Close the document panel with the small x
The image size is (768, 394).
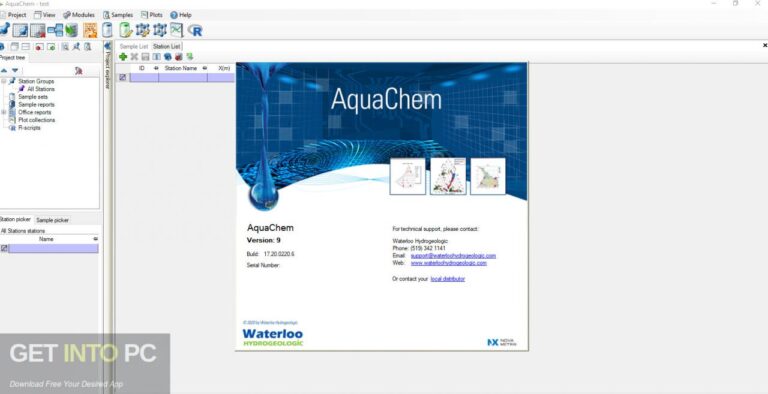[765, 45]
